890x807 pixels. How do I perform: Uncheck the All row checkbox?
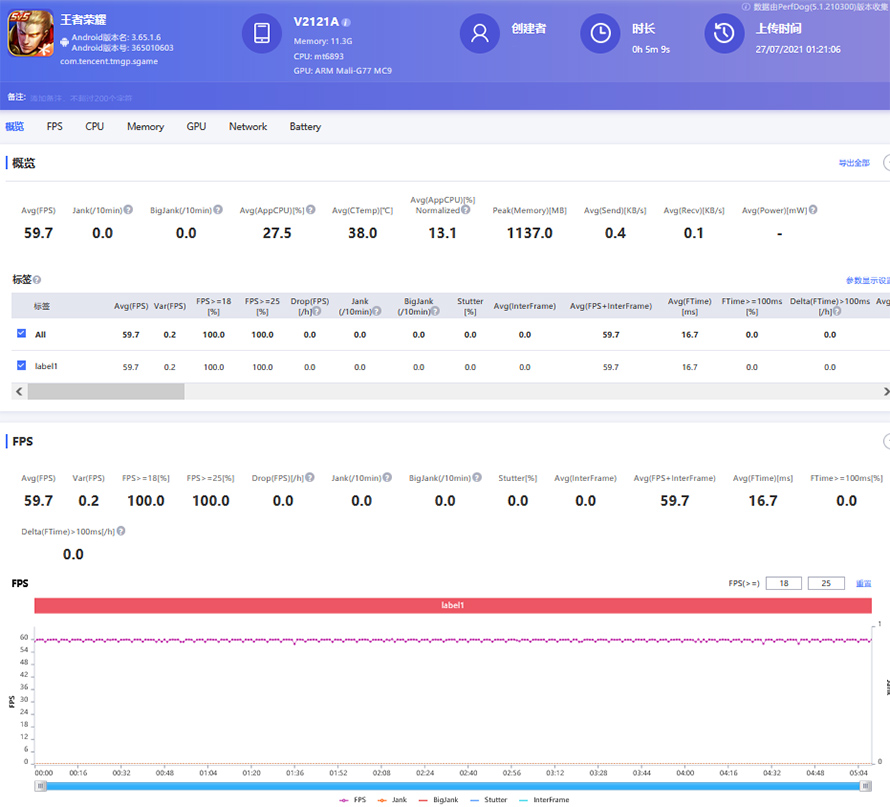pyautogui.click(x=22, y=333)
